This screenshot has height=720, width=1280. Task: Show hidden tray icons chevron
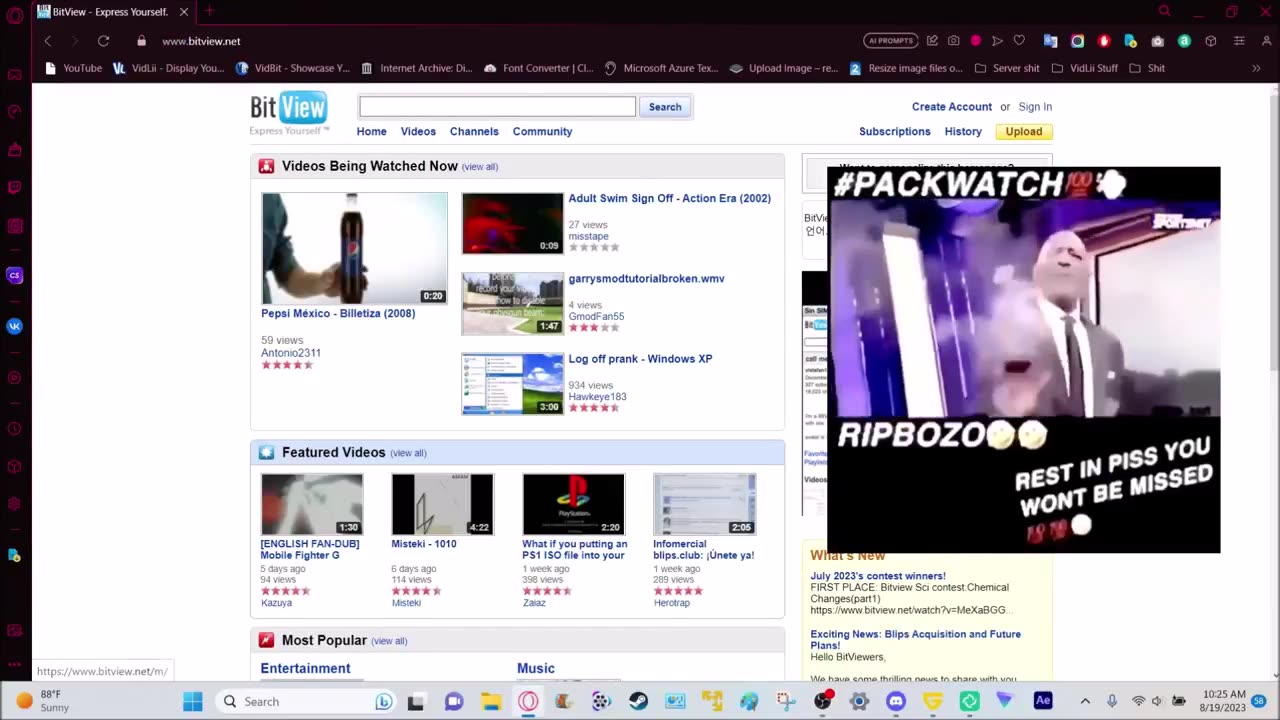pyautogui.click(x=1085, y=701)
